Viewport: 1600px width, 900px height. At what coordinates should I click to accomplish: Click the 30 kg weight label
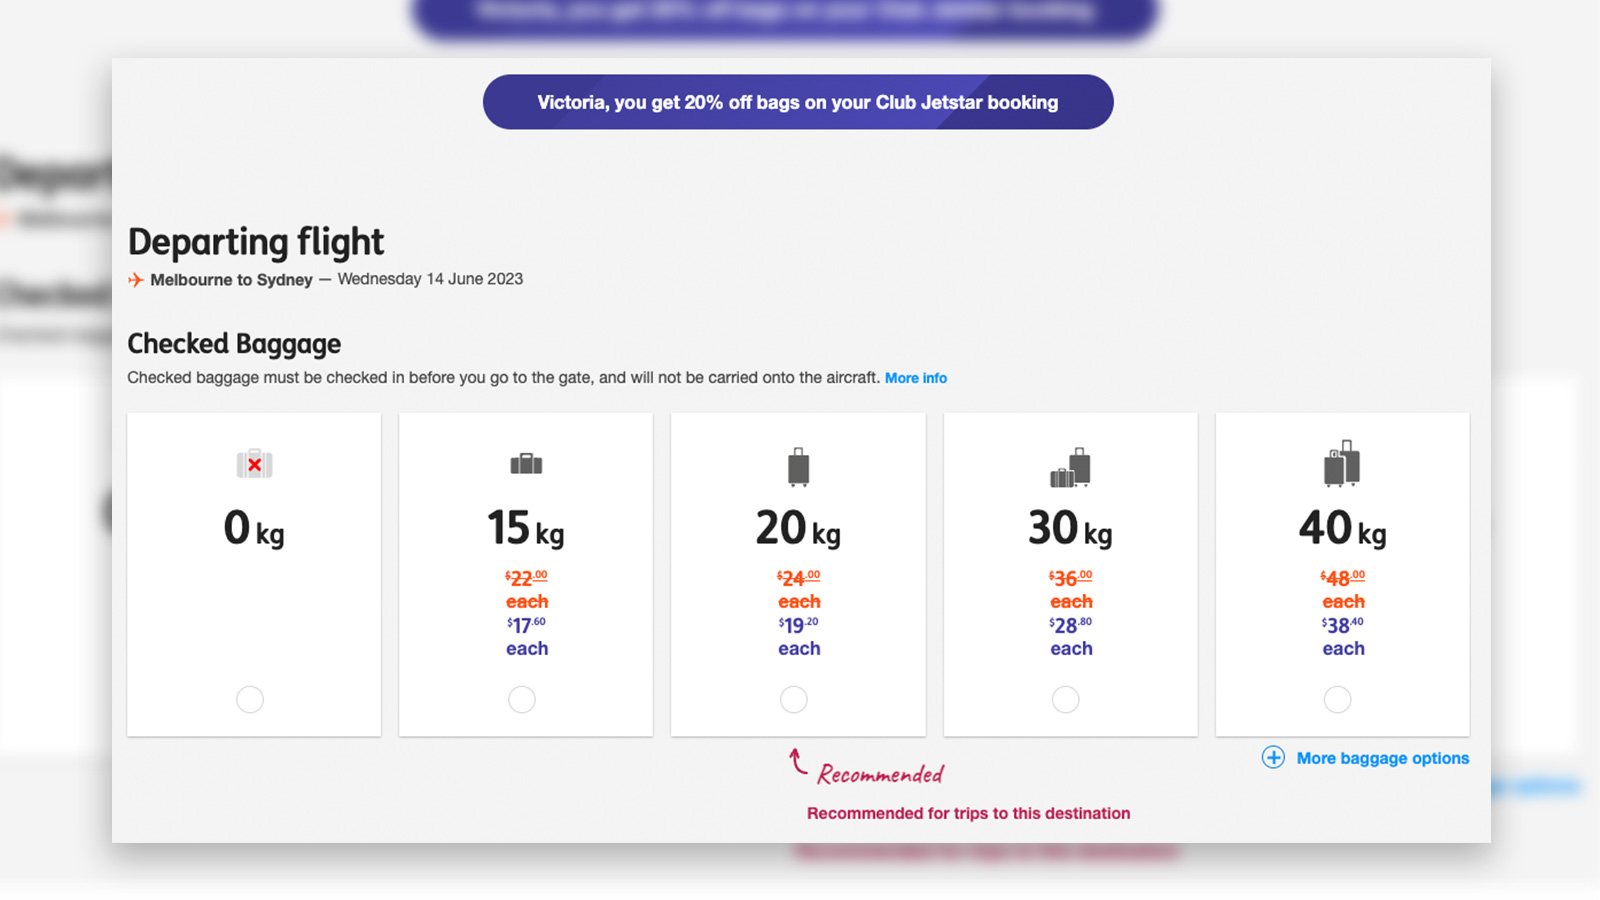click(x=1070, y=528)
